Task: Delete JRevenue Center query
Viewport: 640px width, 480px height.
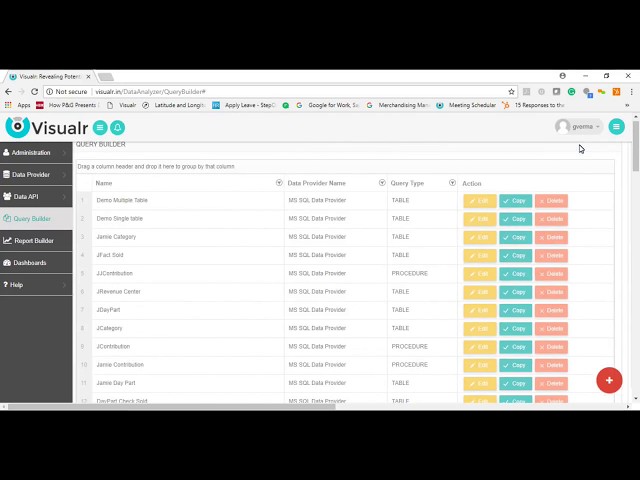Action: [x=551, y=292]
